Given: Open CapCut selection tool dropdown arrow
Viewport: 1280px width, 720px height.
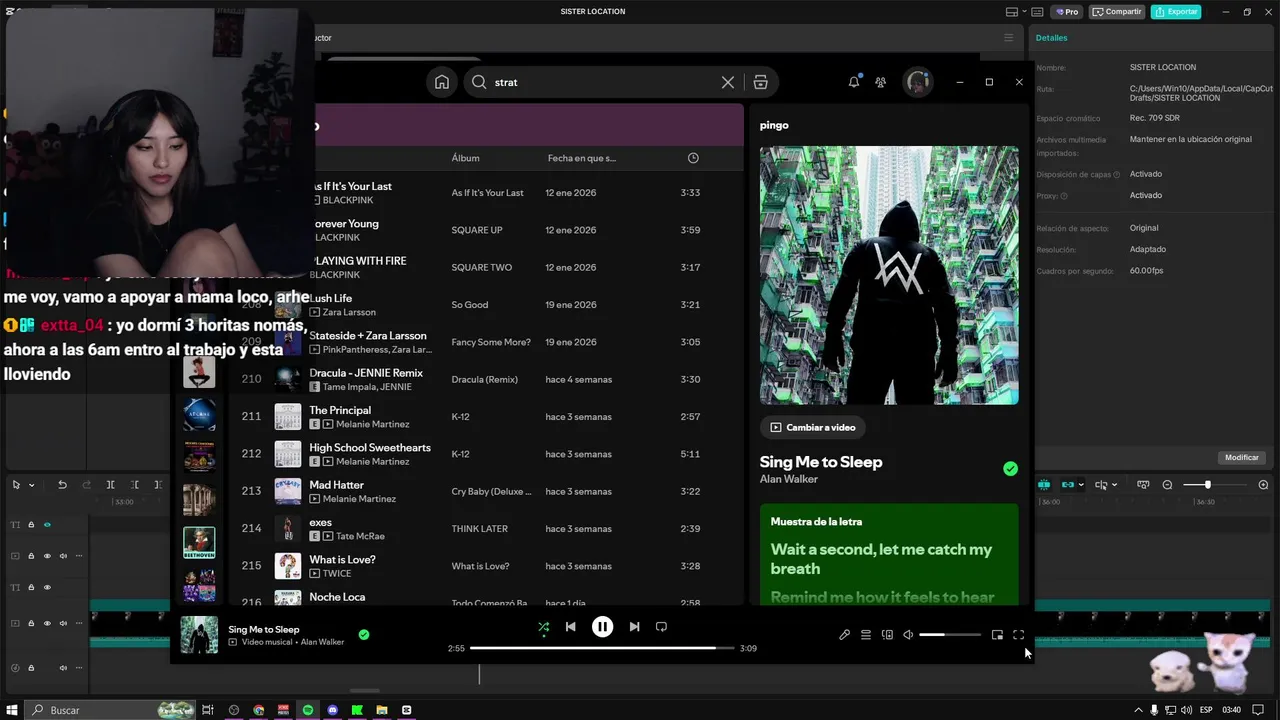Looking at the screenshot, I should pos(31,485).
